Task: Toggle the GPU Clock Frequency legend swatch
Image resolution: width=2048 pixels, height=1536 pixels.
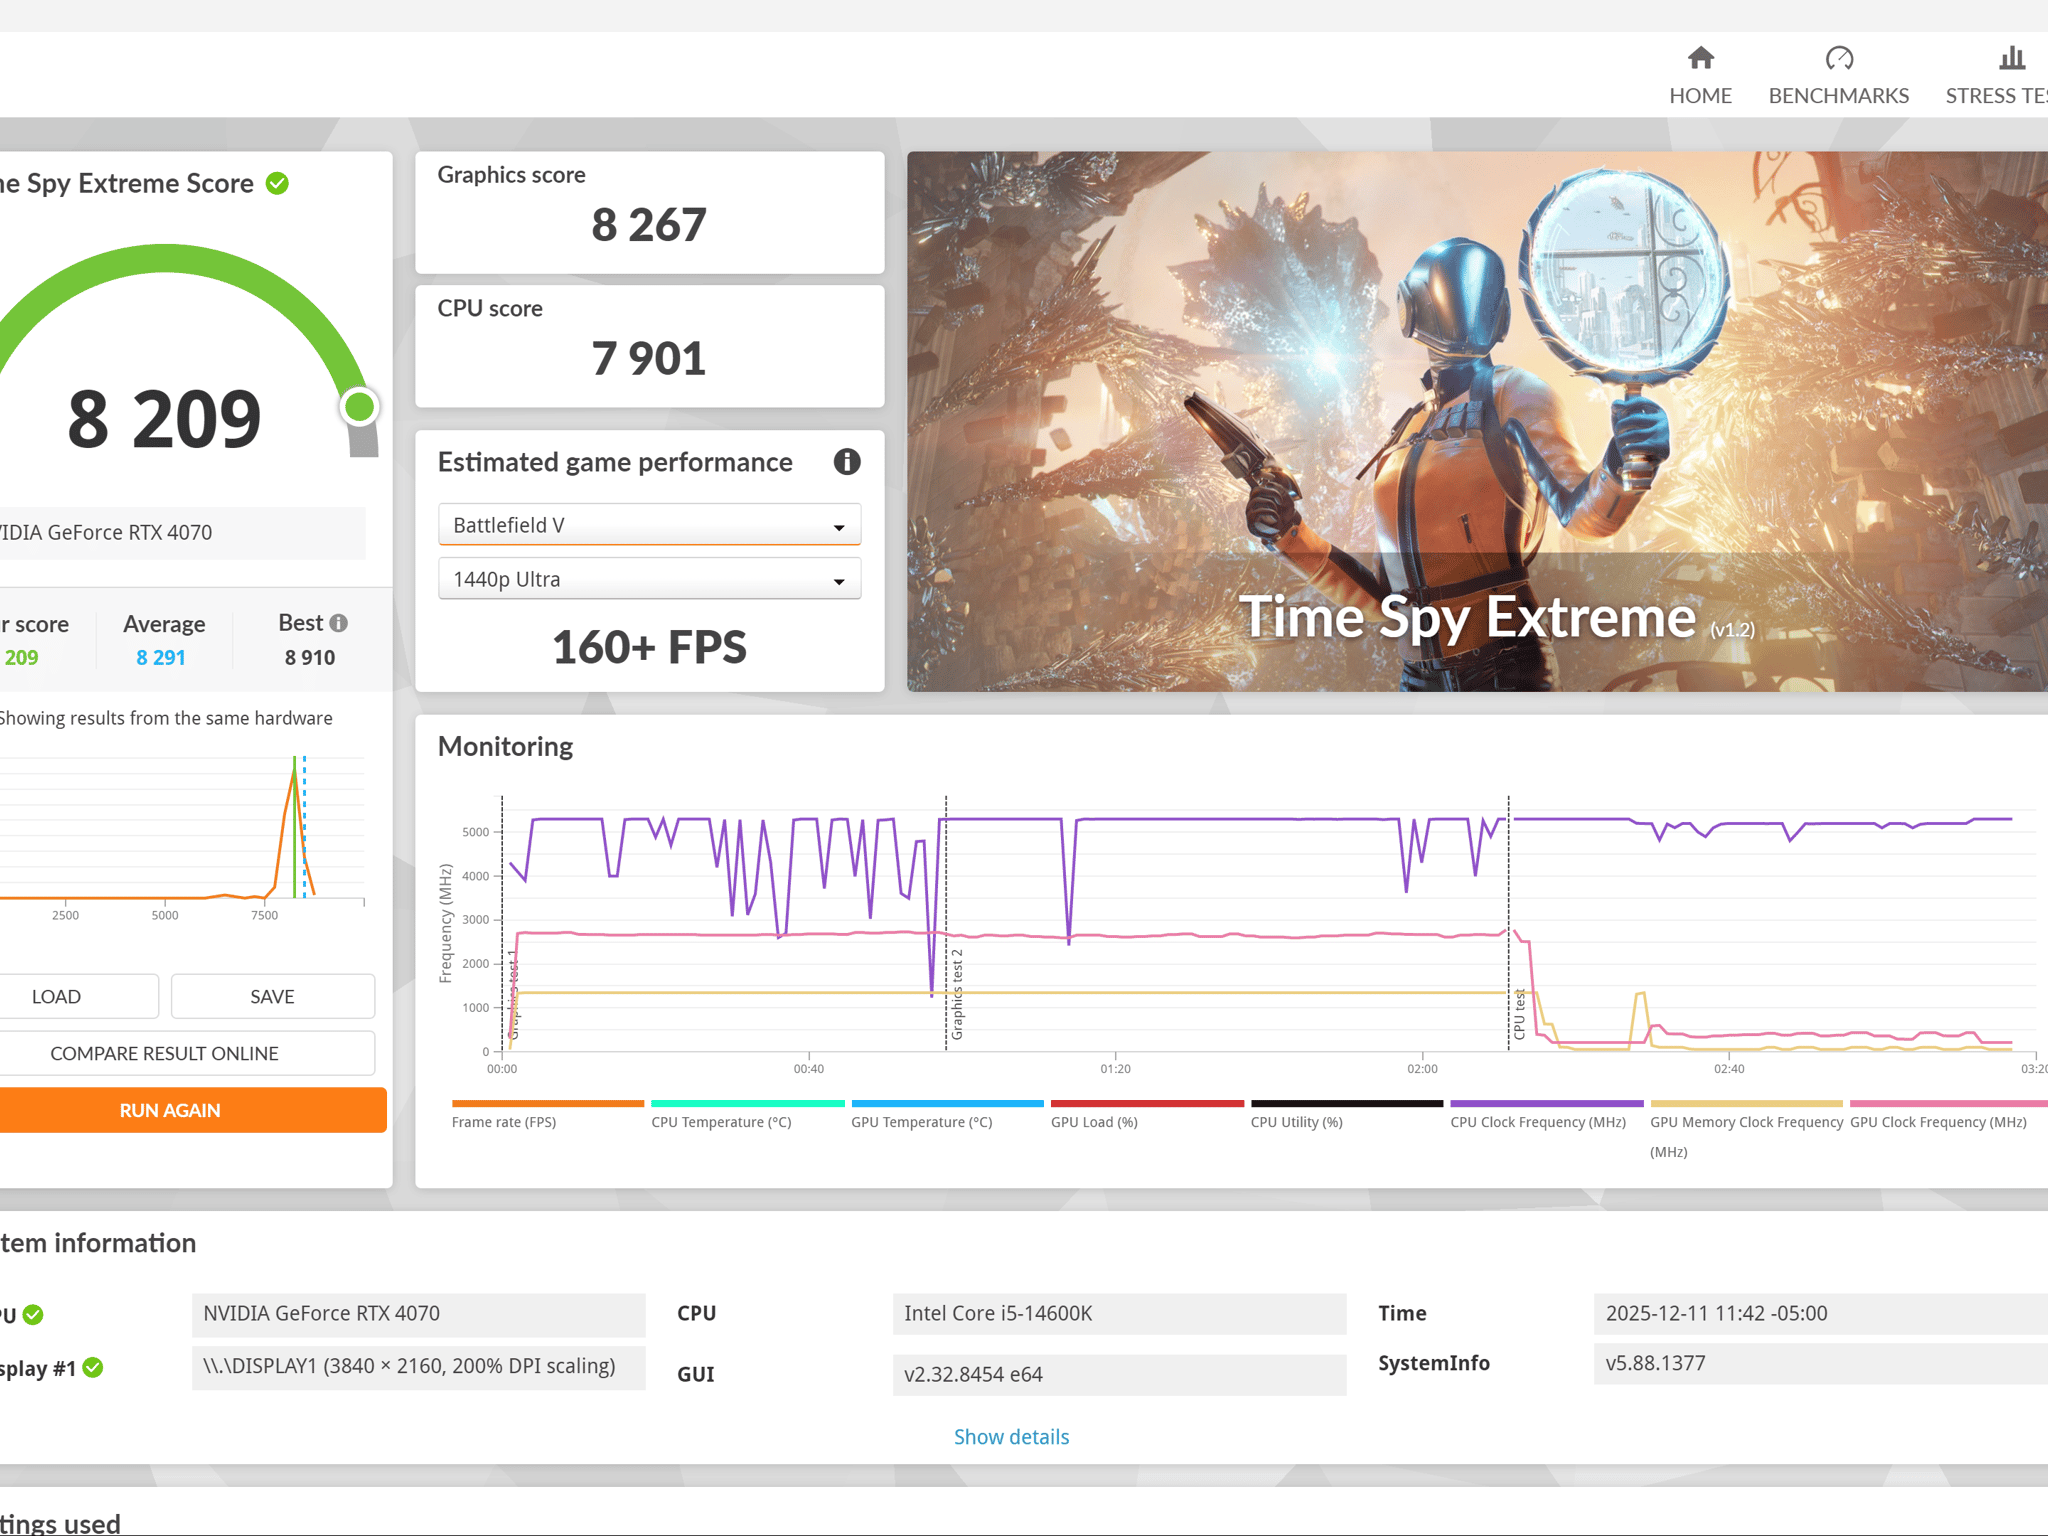Action: click(x=1947, y=1104)
